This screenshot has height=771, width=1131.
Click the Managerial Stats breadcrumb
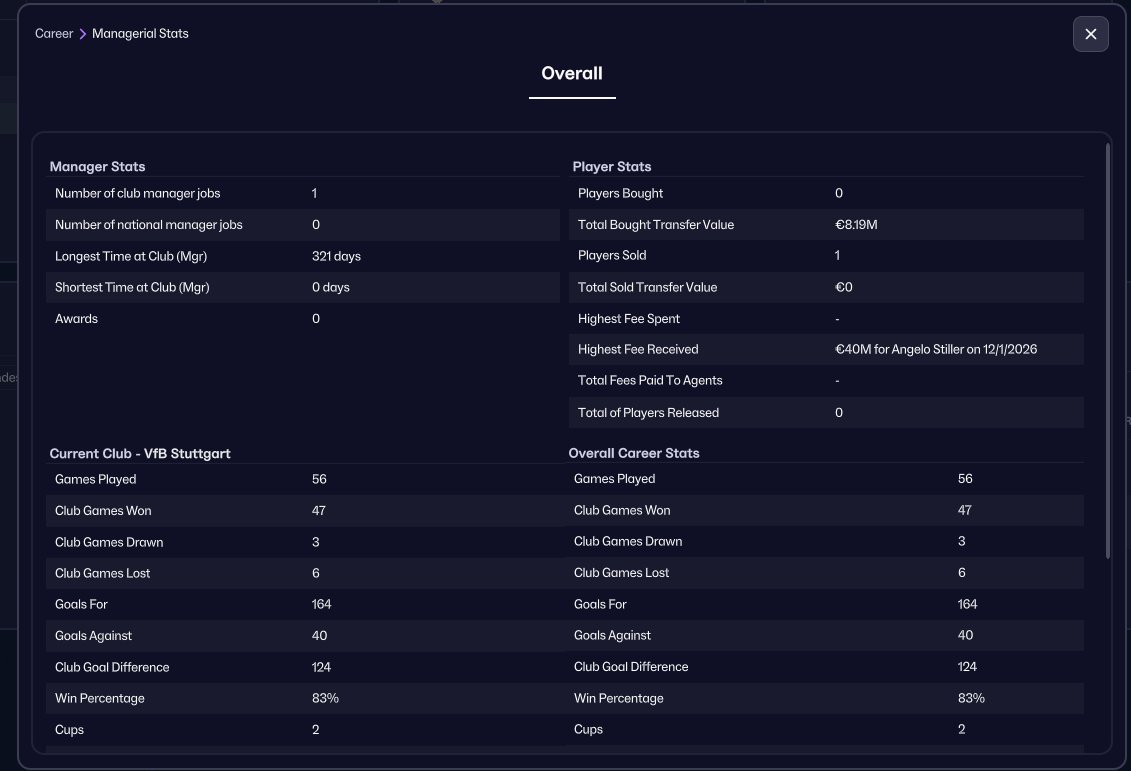pos(140,33)
